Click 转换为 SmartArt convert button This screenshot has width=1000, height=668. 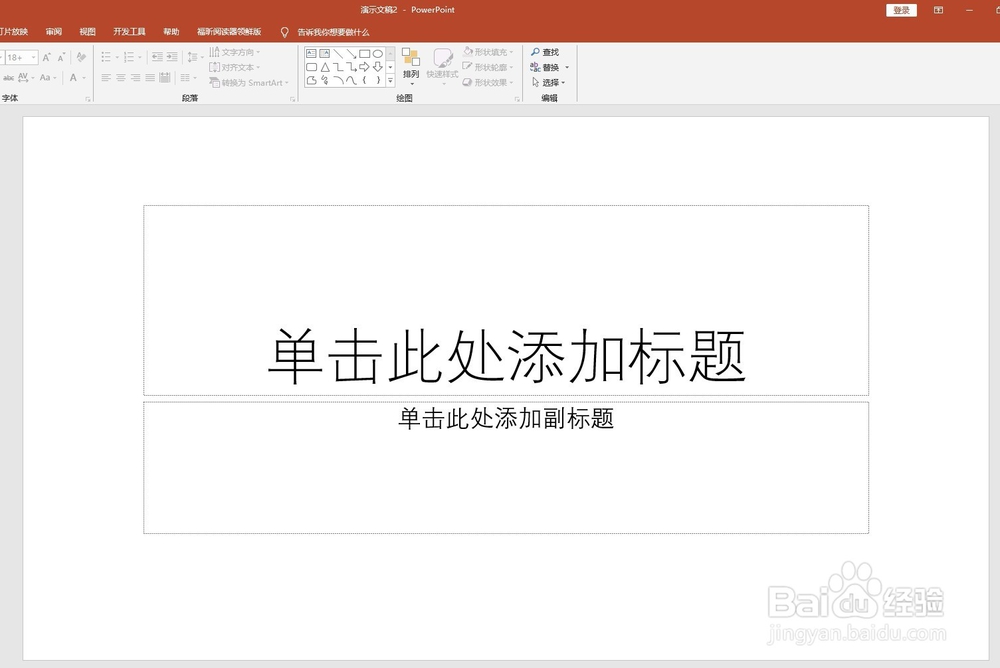[x=249, y=82]
